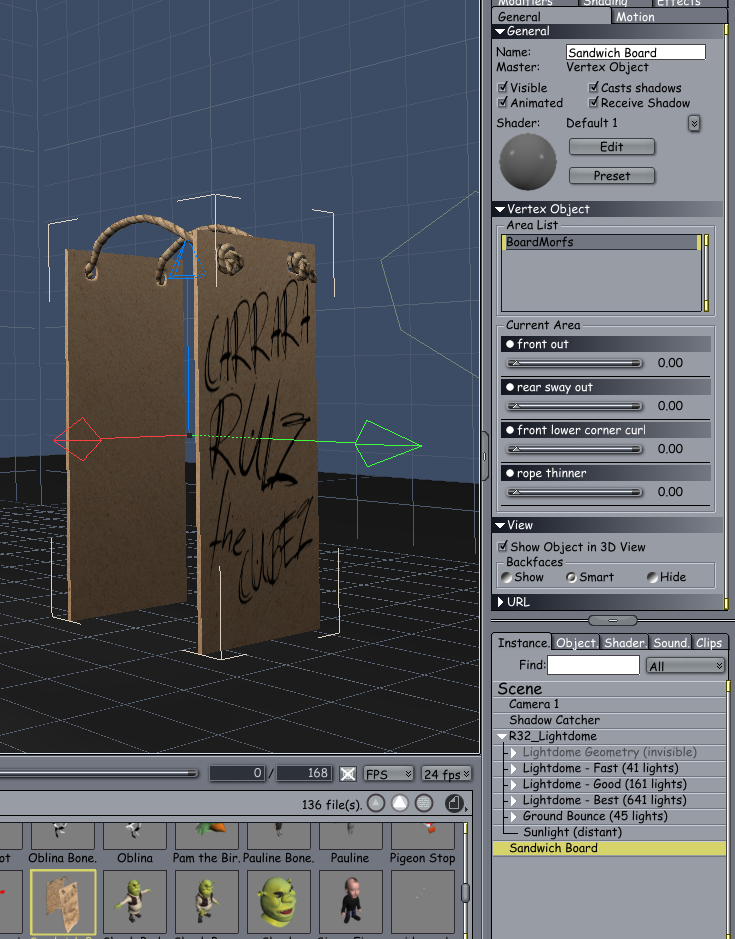Click the red X-axis manipulator handle

point(78,439)
